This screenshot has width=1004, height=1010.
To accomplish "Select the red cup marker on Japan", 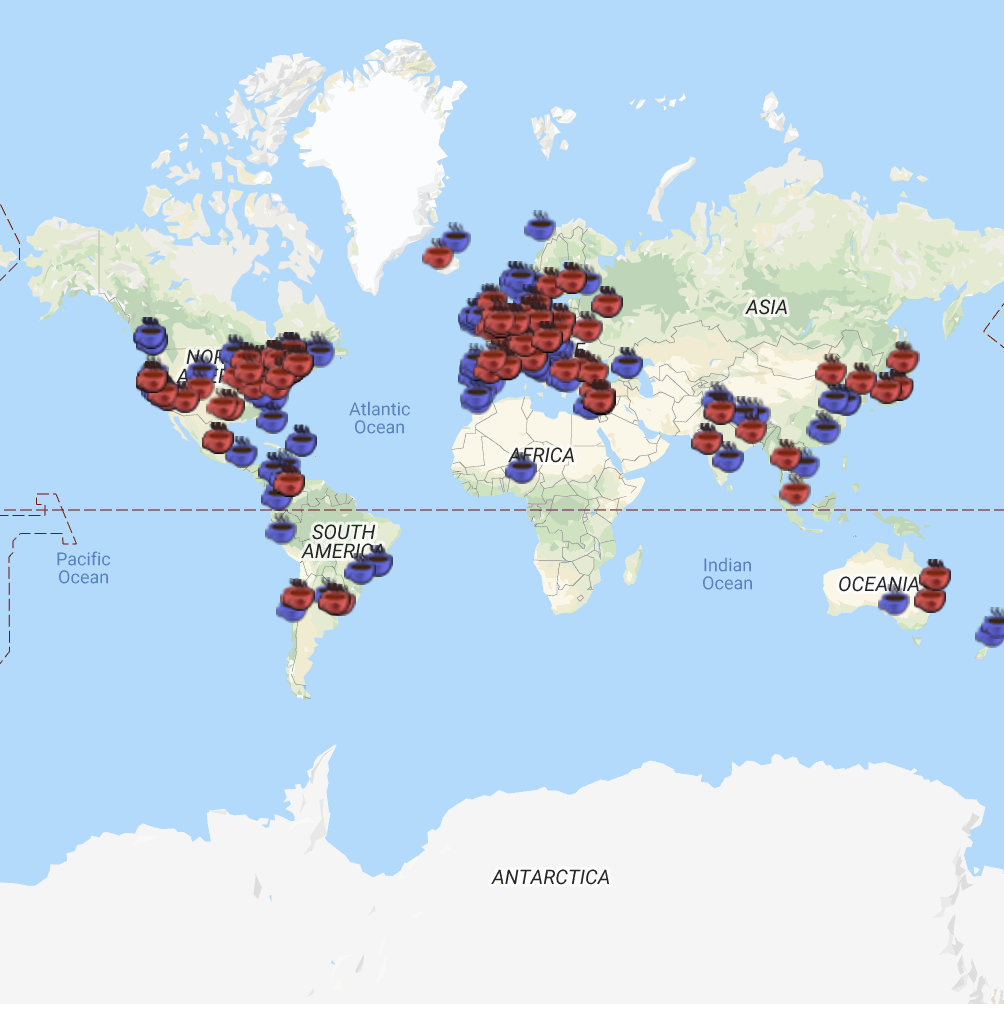I will pyautogui.click(x=902, y=357).
